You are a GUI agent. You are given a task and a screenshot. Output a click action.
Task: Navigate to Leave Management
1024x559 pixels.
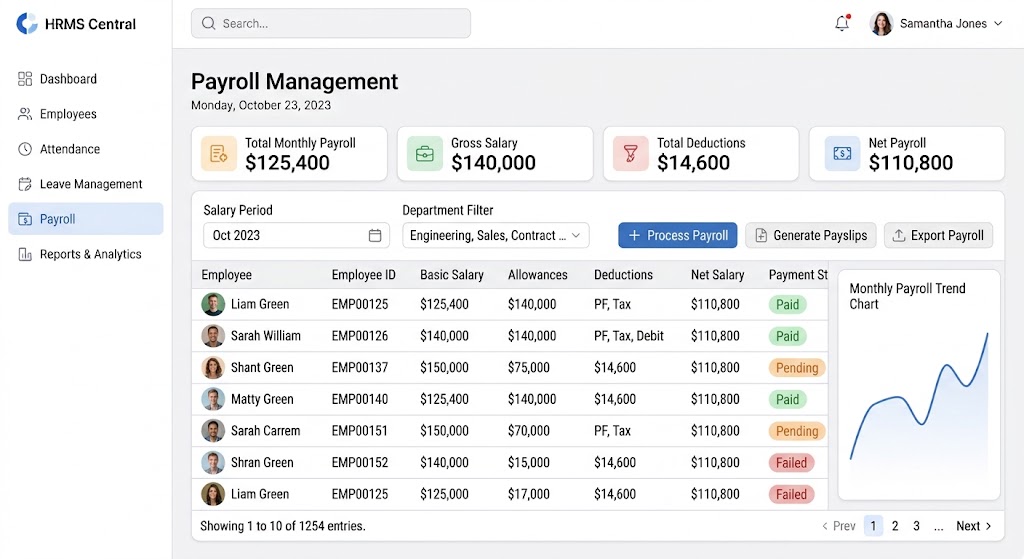tap(86, 184)
